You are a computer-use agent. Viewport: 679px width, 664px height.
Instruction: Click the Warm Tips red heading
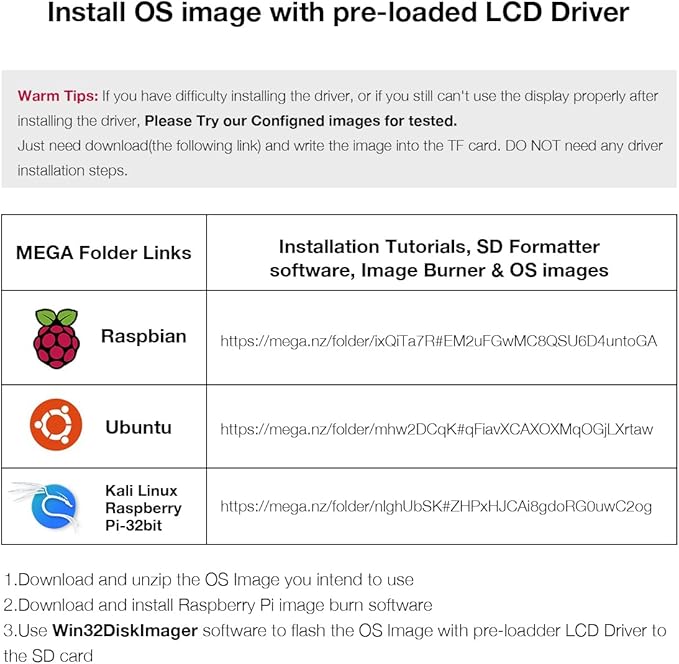(x=58, y=96)
